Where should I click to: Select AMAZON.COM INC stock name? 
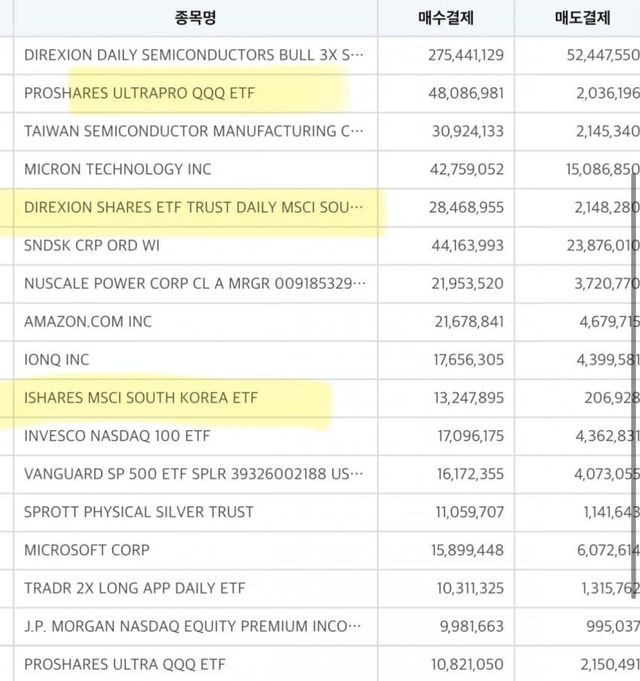88,321
